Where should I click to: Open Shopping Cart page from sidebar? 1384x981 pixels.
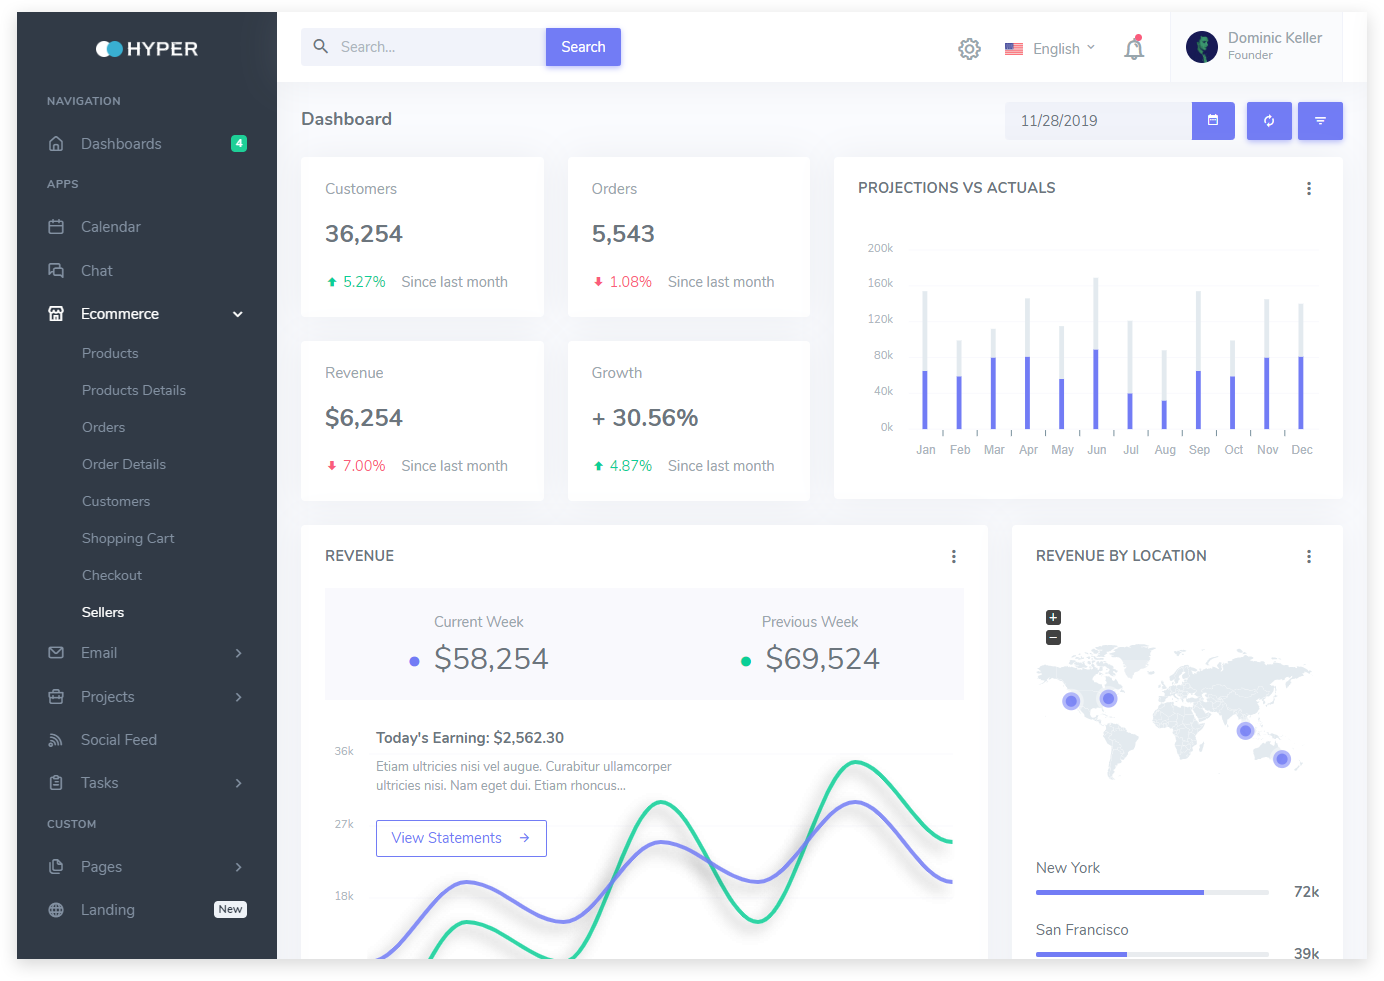coord(128,538)
